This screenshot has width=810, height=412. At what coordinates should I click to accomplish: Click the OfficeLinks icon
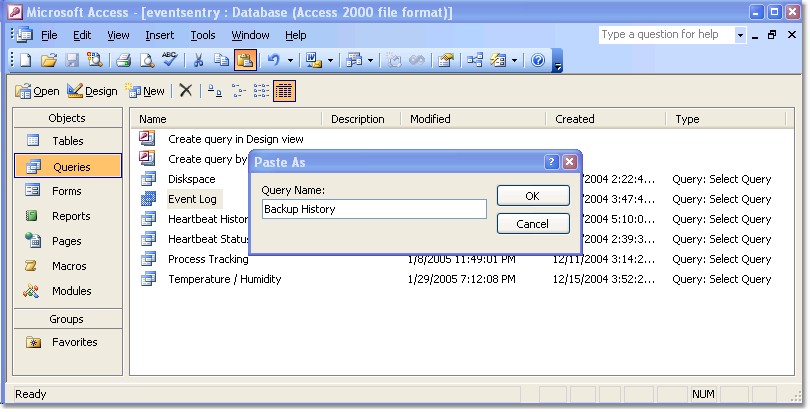click(314, 60)
